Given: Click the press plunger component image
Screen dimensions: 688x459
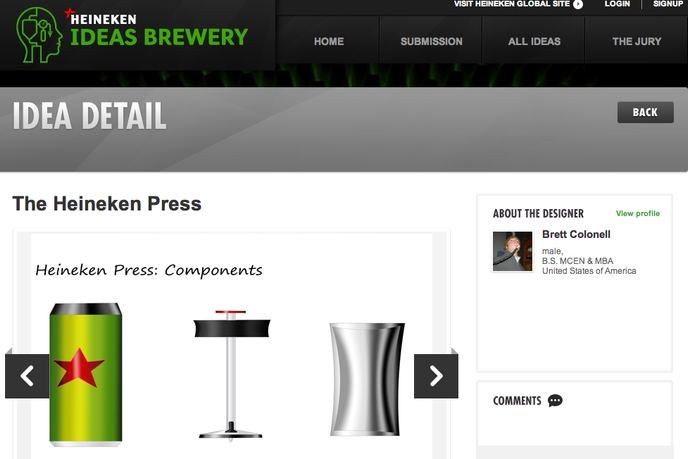Looking at the screenshot, I should click(232, 375).
